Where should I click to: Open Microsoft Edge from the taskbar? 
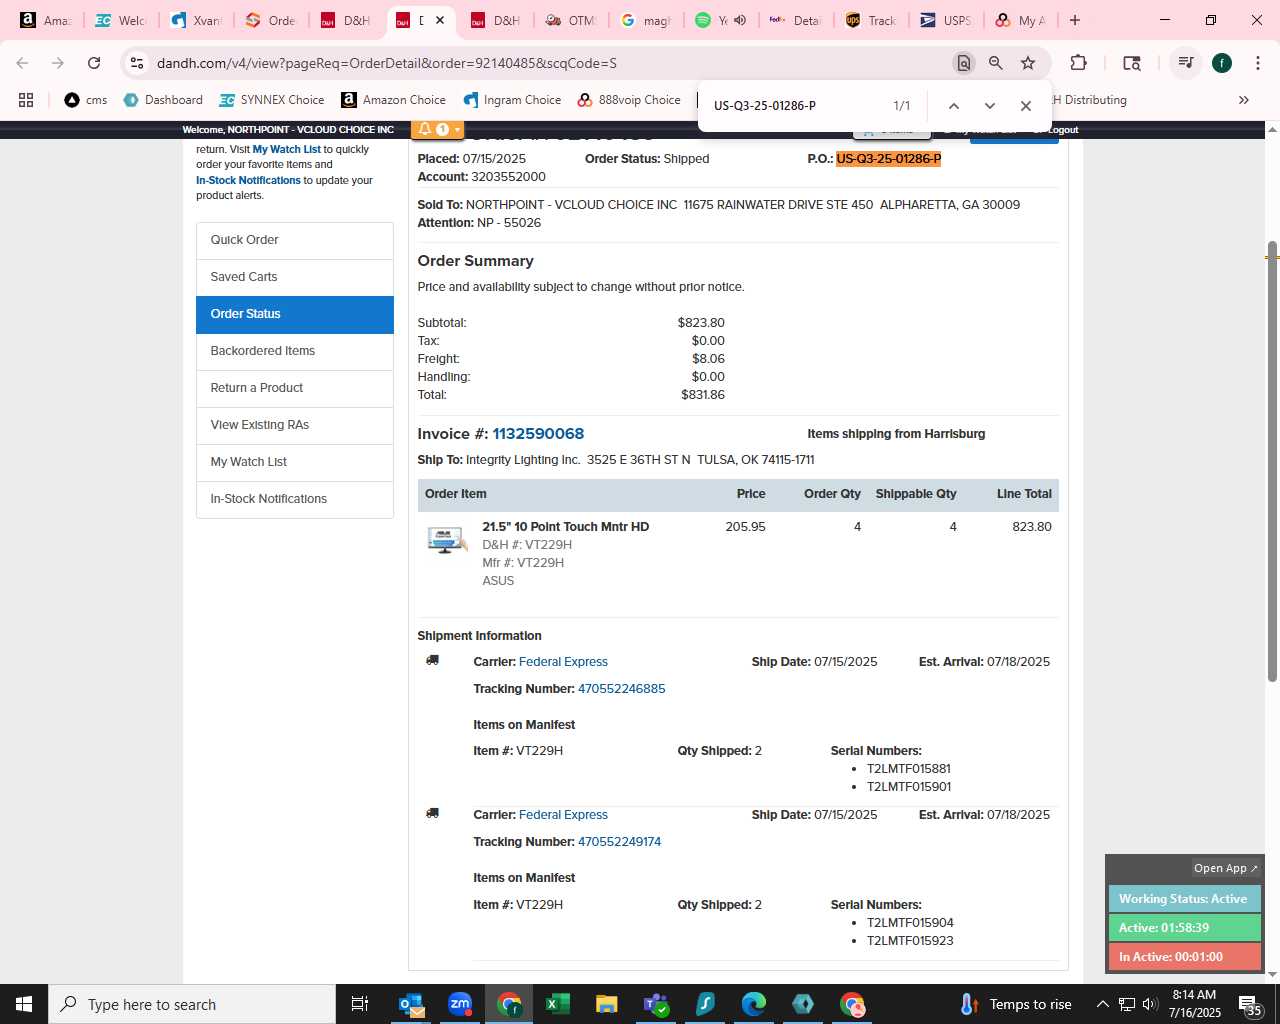[754, 1004]
